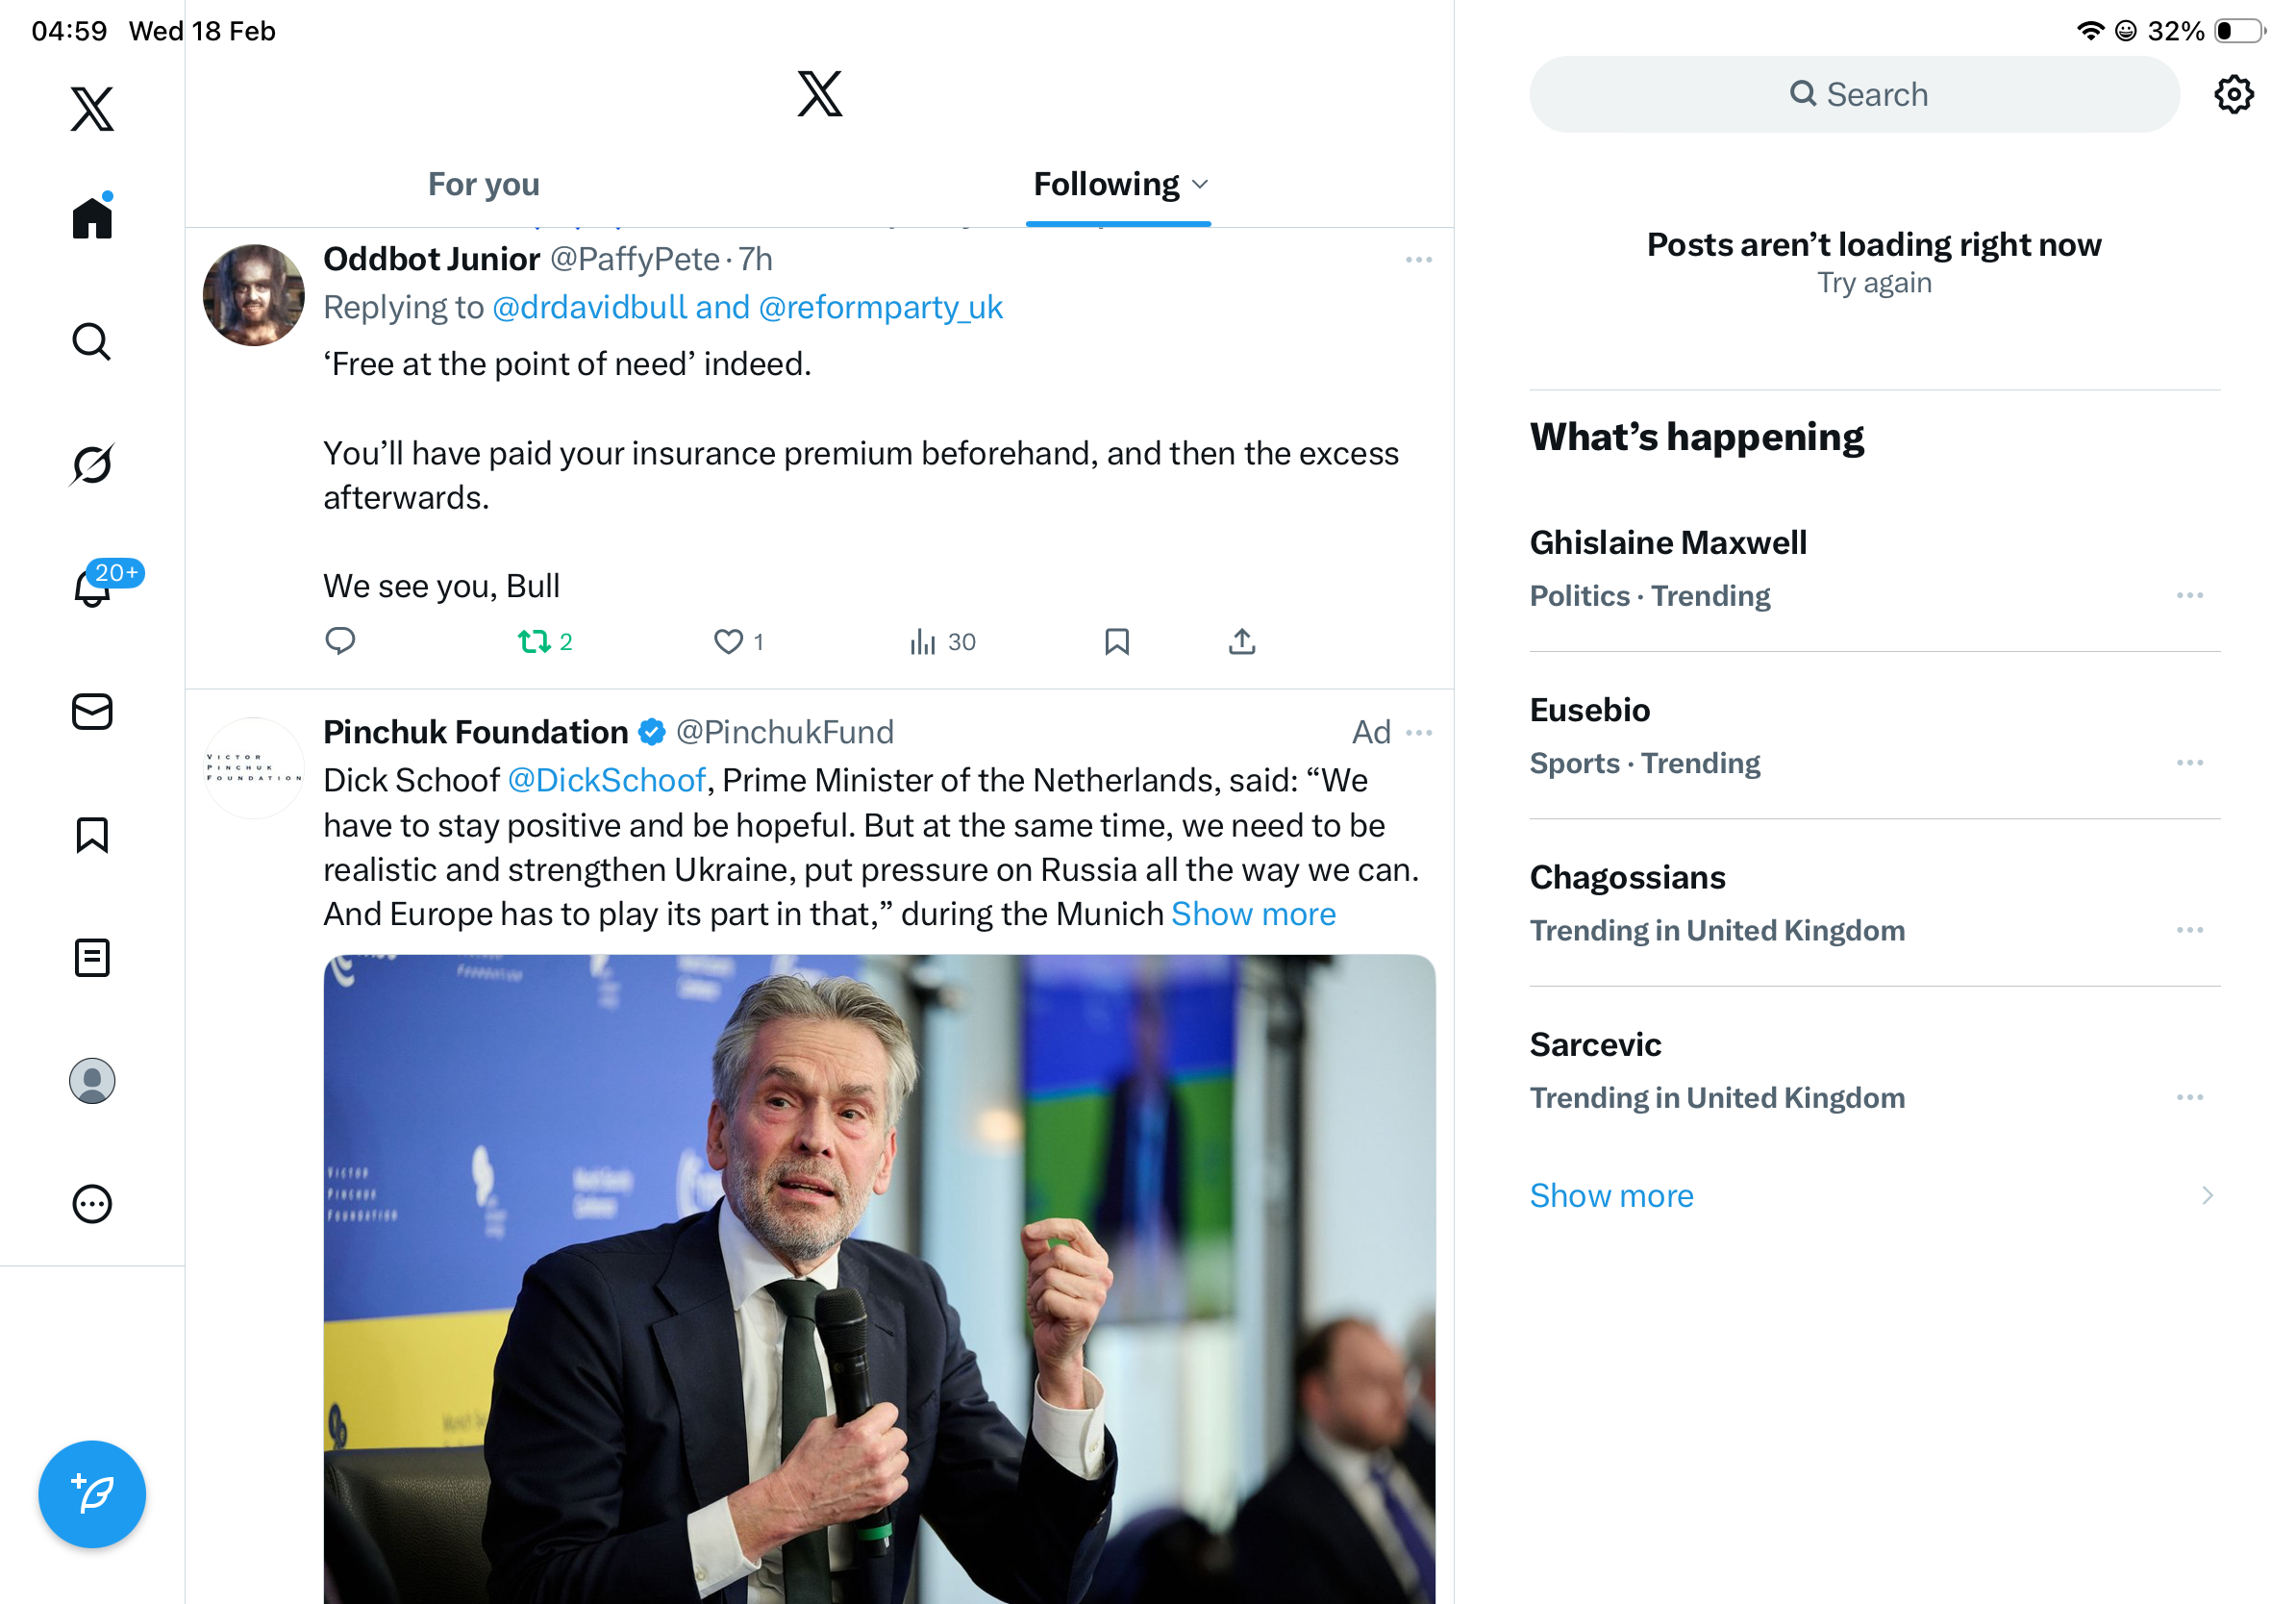Switch to the For you tab
This screenshot has width=2296, height=1604.
point(483,184)
